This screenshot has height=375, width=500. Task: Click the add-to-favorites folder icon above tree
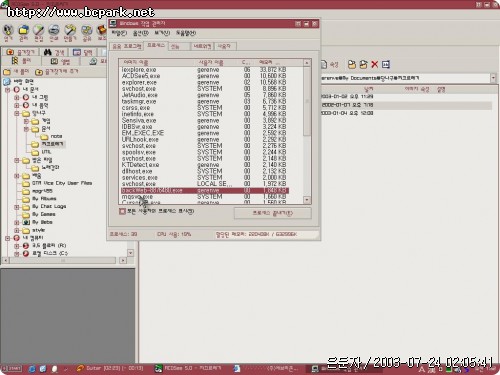[x=39, y=72]
